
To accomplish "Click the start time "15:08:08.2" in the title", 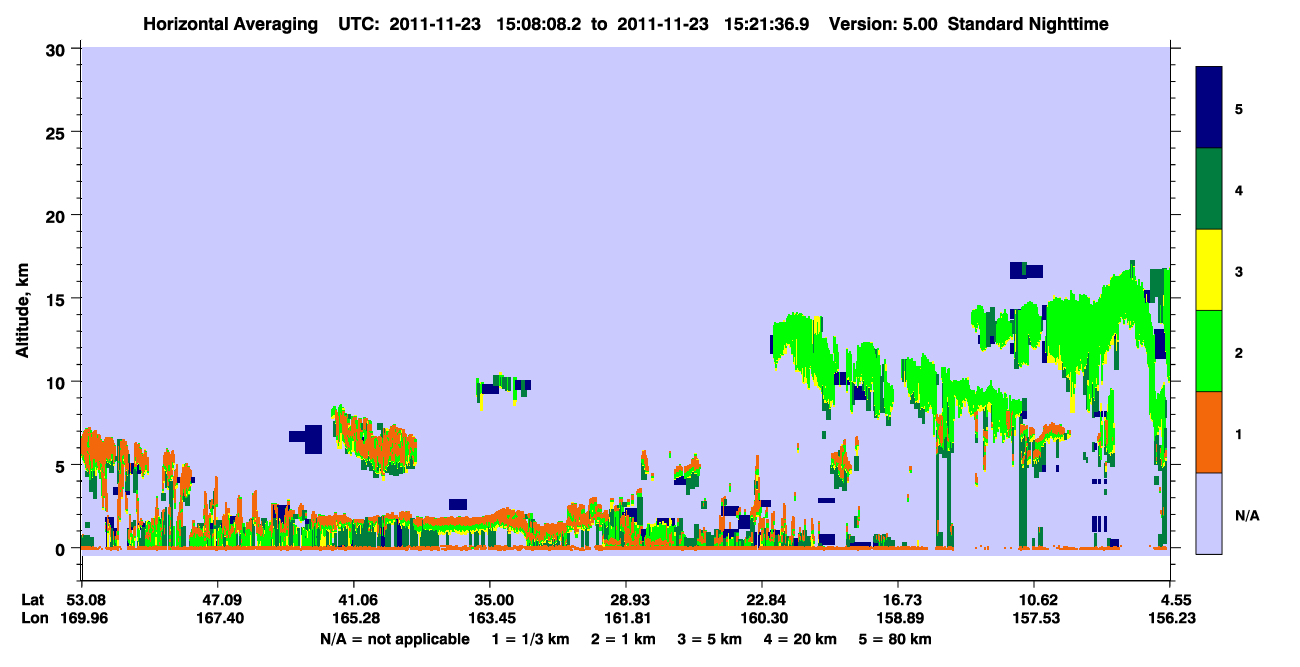I will pos(538,23).
